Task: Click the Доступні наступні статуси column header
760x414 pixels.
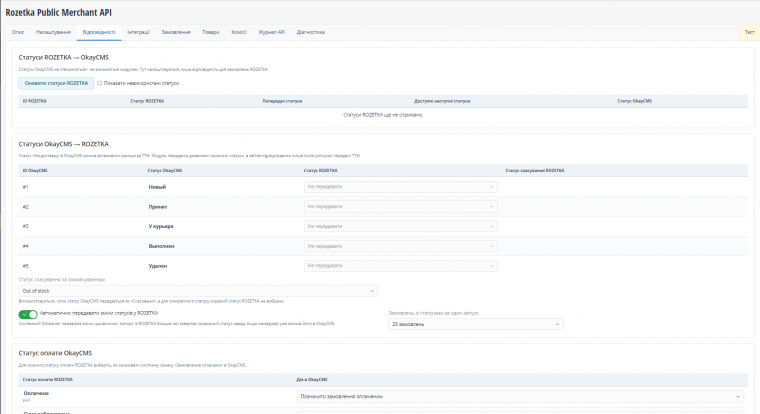Action: (x=442, y=101)
